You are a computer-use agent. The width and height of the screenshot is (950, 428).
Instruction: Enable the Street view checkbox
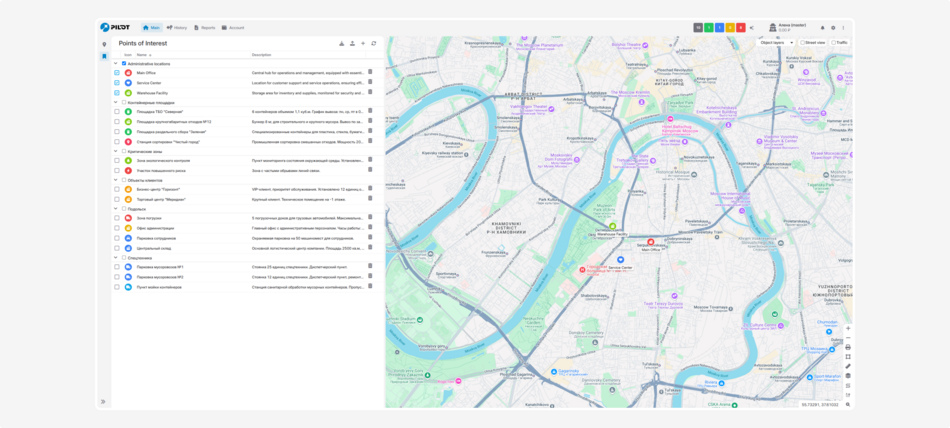pos(802,43)
